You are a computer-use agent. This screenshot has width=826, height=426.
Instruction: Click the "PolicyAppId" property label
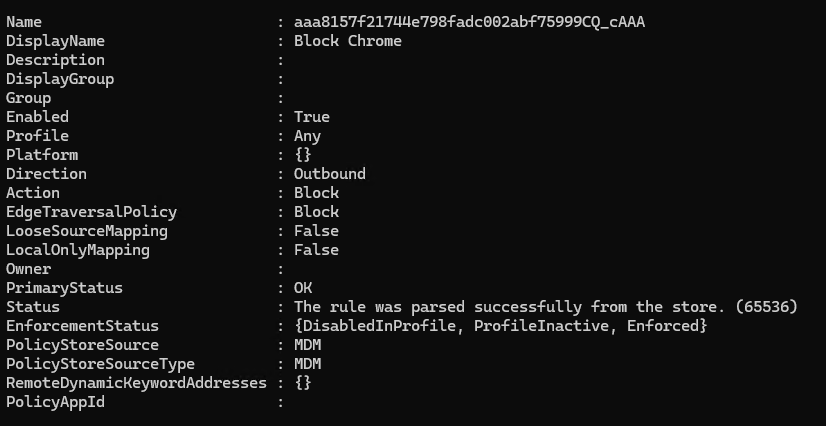click(55, 402)
